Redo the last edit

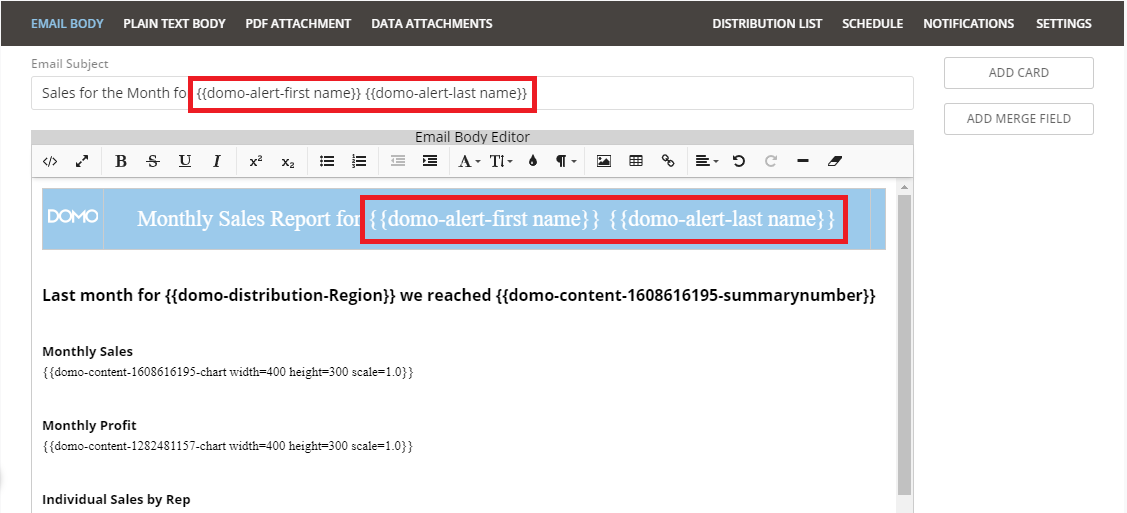(x=770, y=162)
